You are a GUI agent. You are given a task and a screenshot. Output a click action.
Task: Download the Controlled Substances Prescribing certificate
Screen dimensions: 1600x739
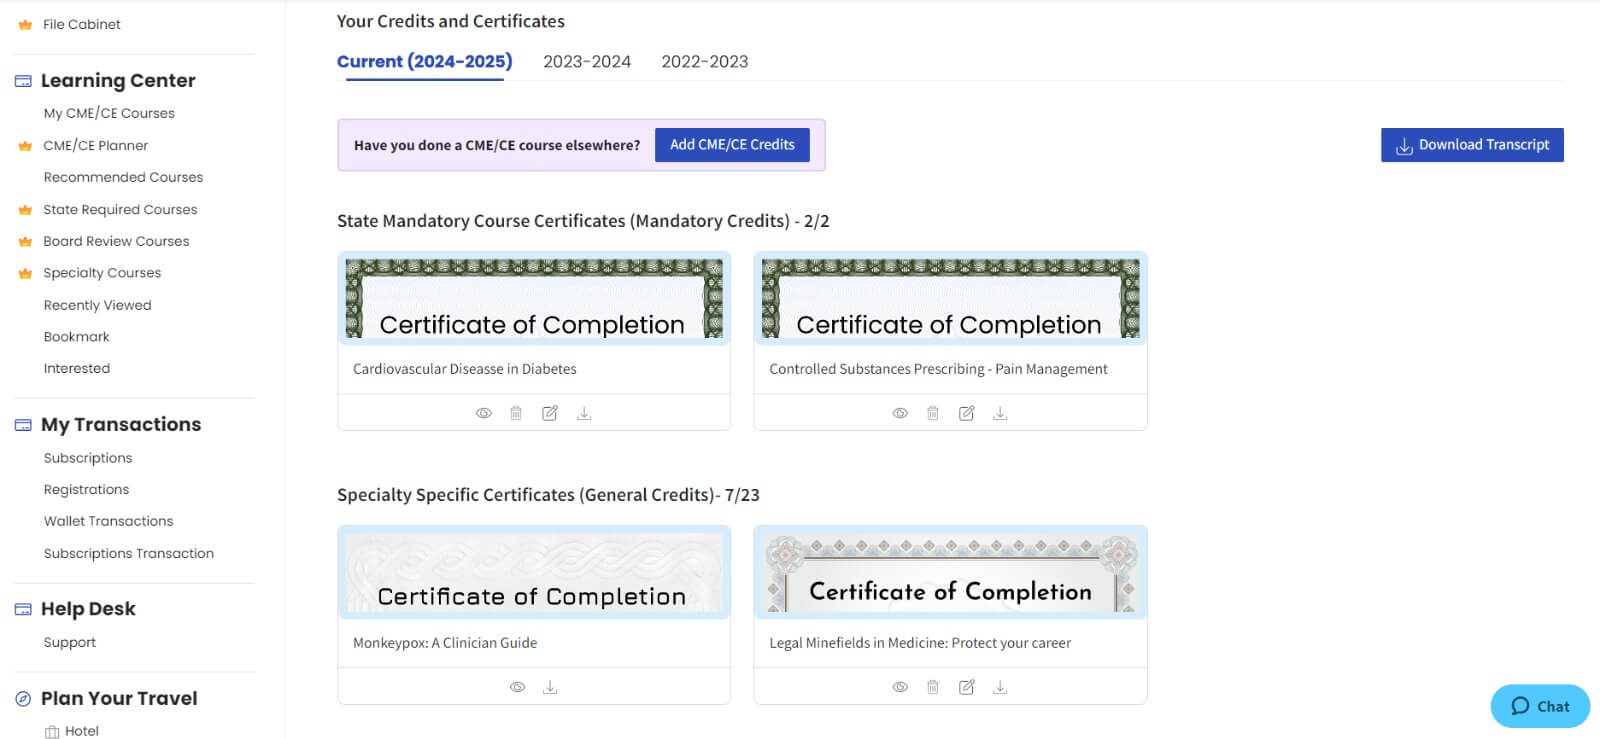[1000, 413]
